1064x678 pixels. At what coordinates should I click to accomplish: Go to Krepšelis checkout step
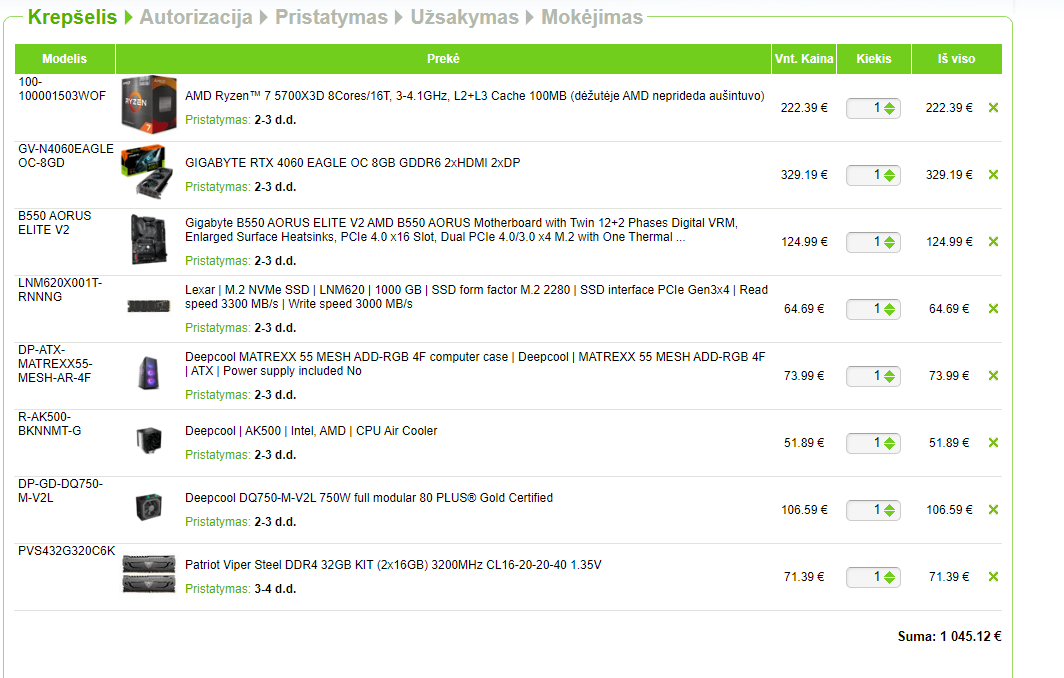tap(73, 17)
